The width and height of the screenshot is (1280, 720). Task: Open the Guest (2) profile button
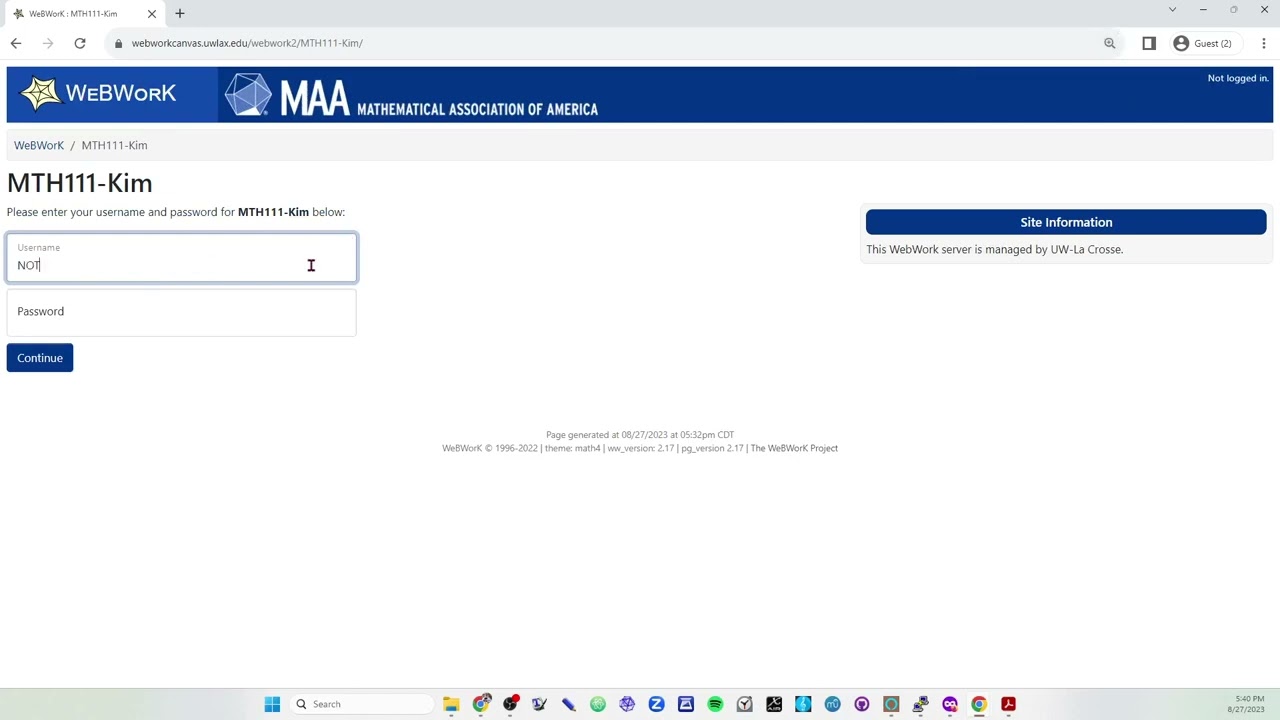pos(1203,43)
